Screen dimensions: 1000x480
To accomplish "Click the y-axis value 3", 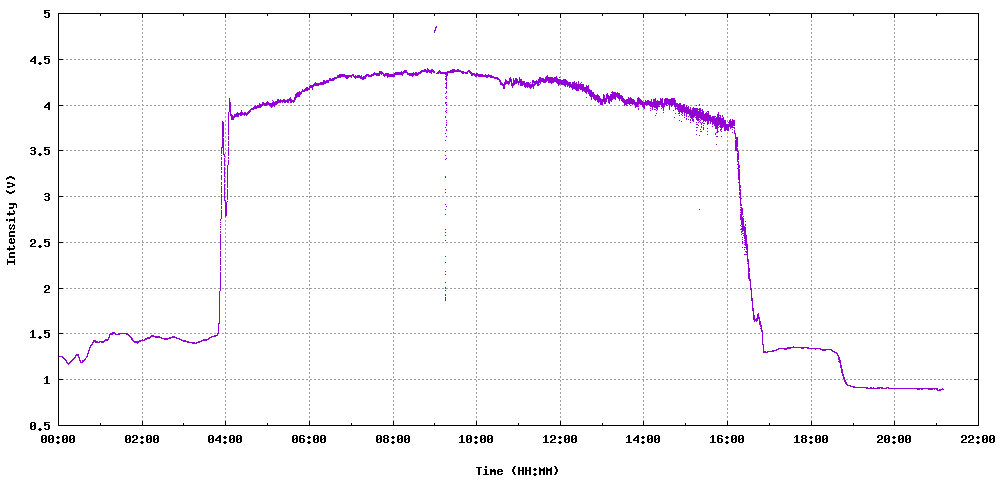I will (x=47, y=197).
